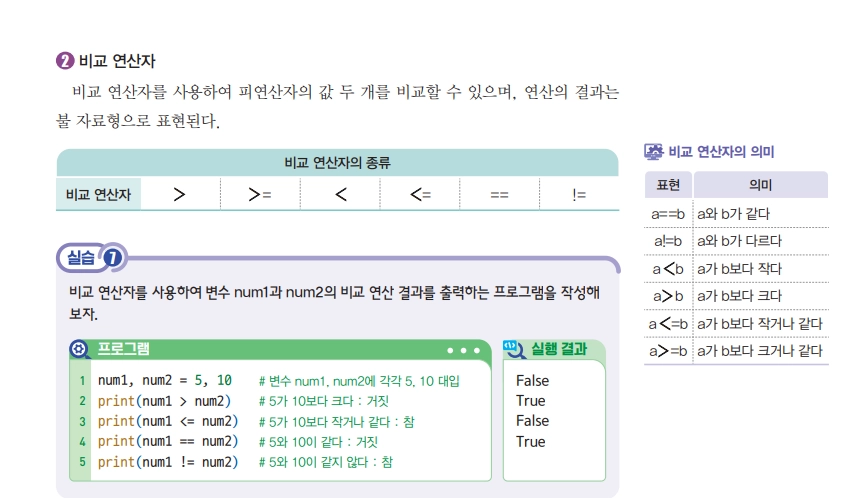Click the gear icon beside 프로그램 header
857x498 pixels.
79,349
